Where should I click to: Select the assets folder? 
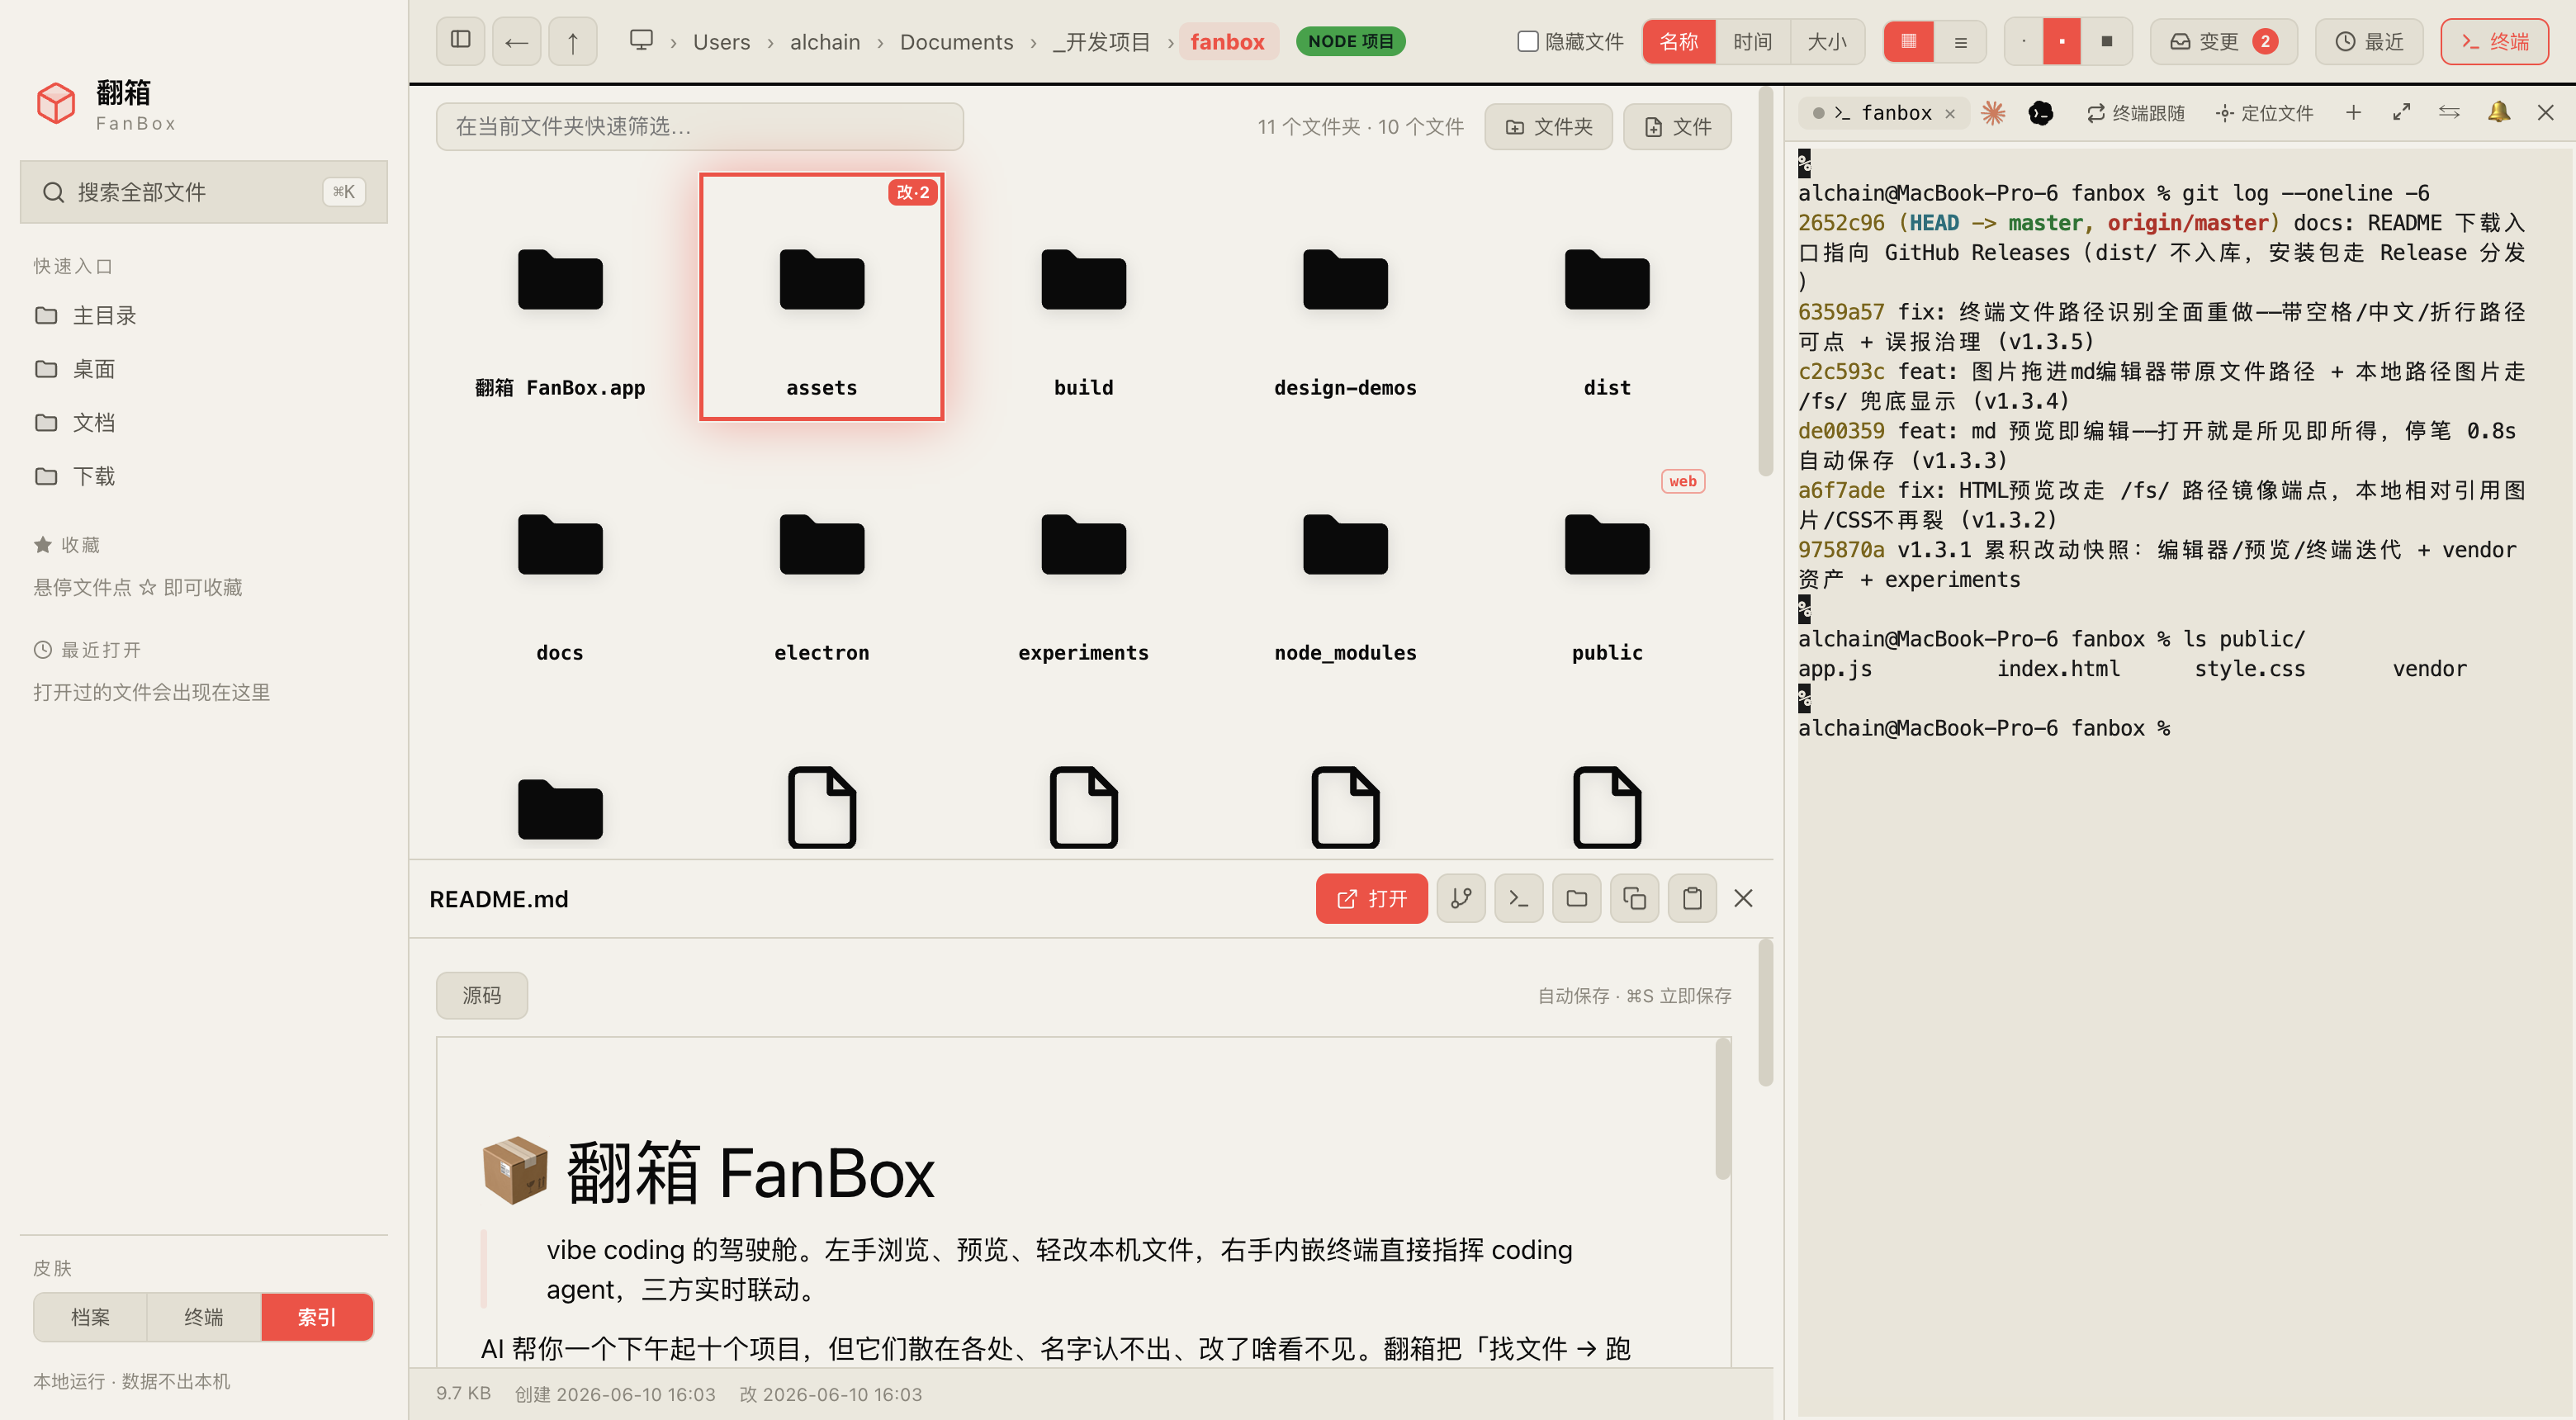[821, 296]
